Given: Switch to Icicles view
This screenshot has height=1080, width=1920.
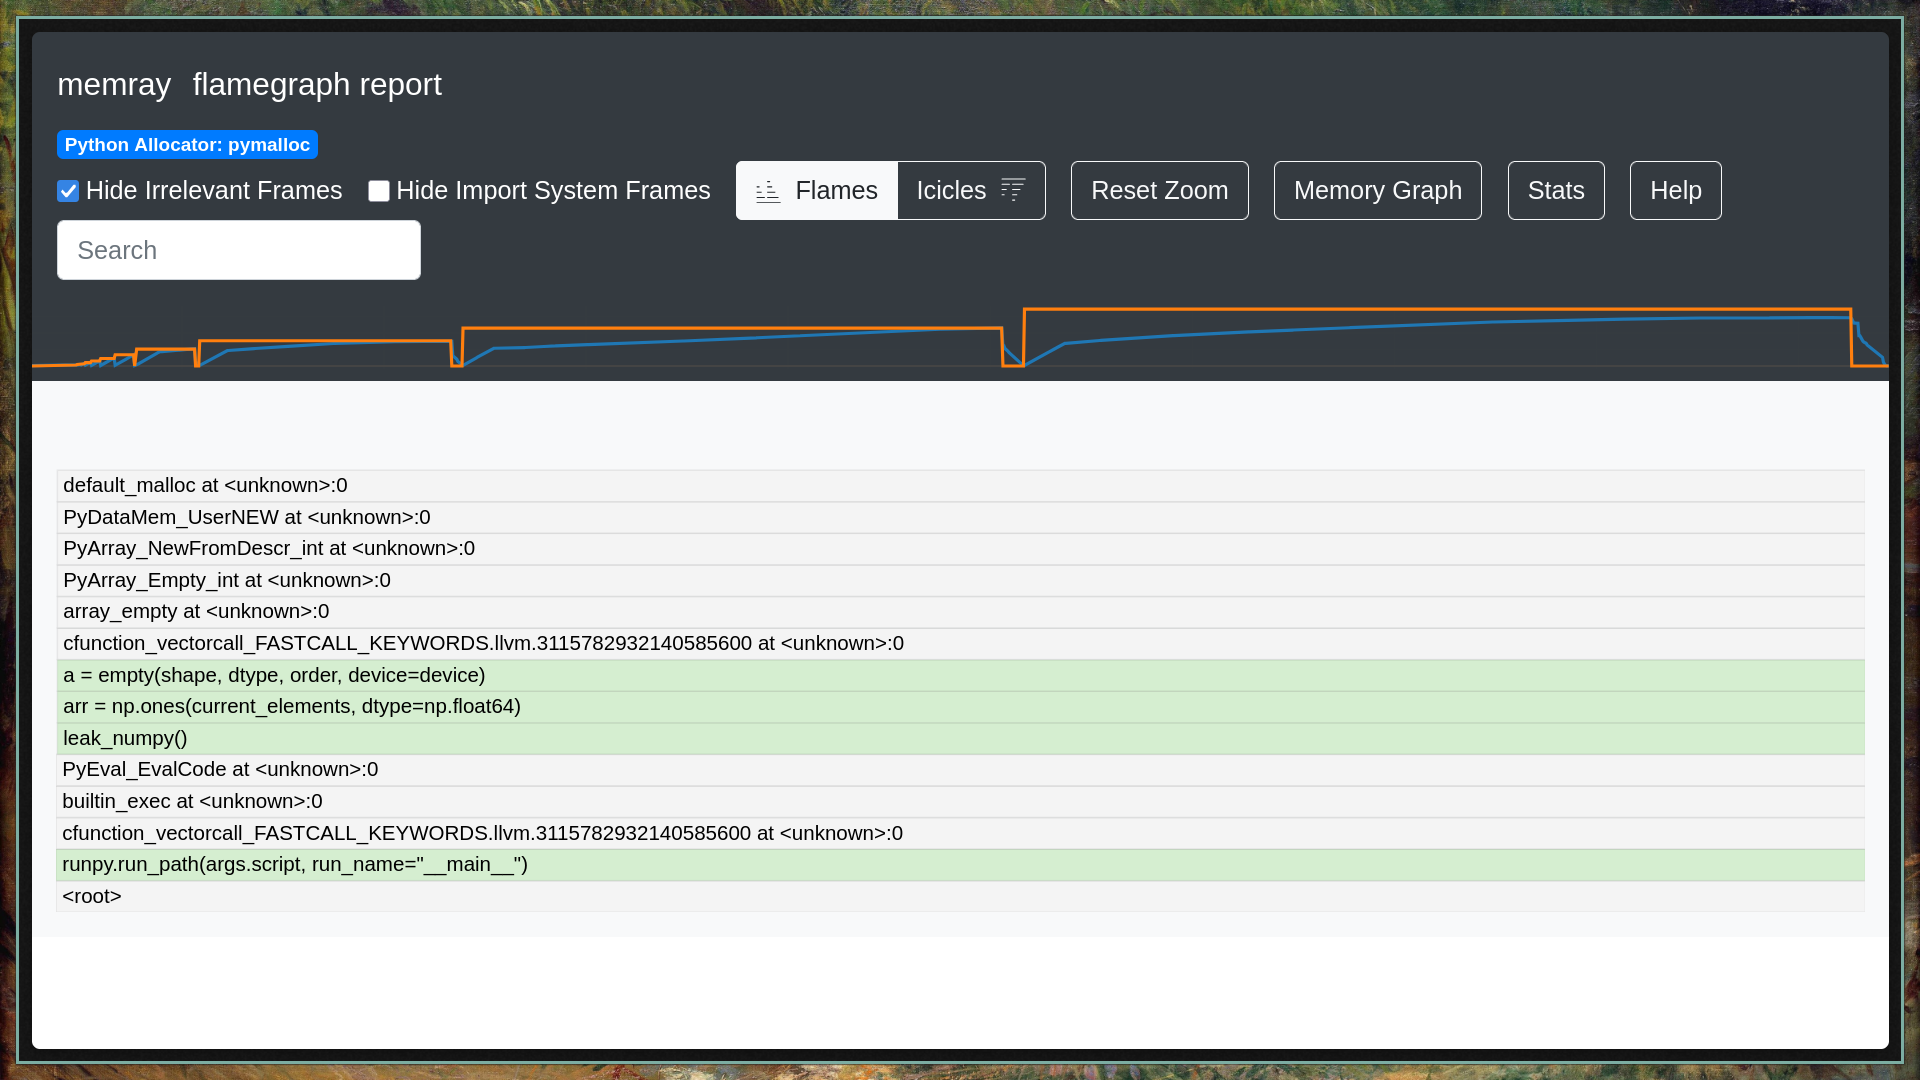Looking at the screenshot, I should [x=972, y=190].
